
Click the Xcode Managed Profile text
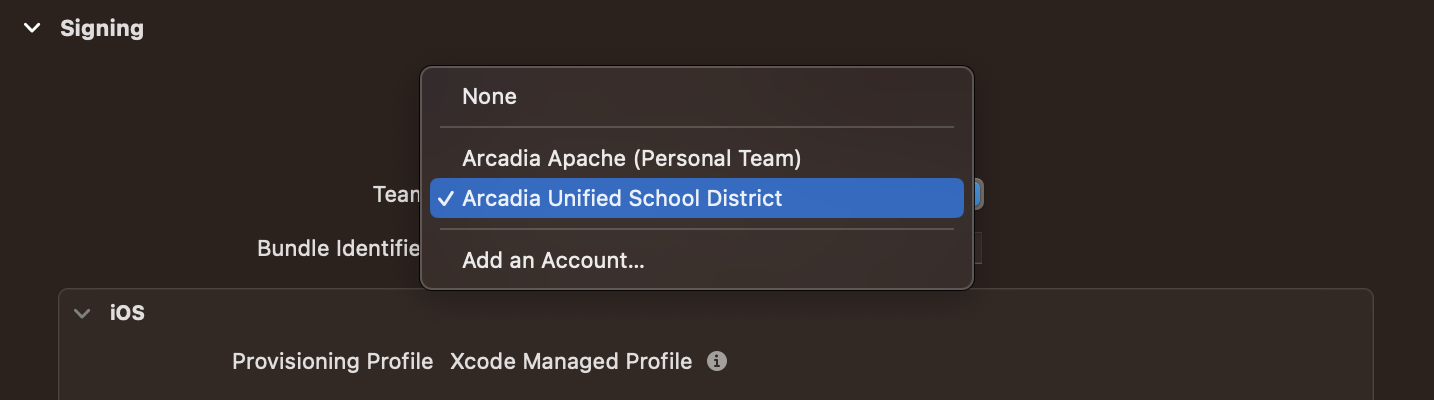(x=571, y=361)
